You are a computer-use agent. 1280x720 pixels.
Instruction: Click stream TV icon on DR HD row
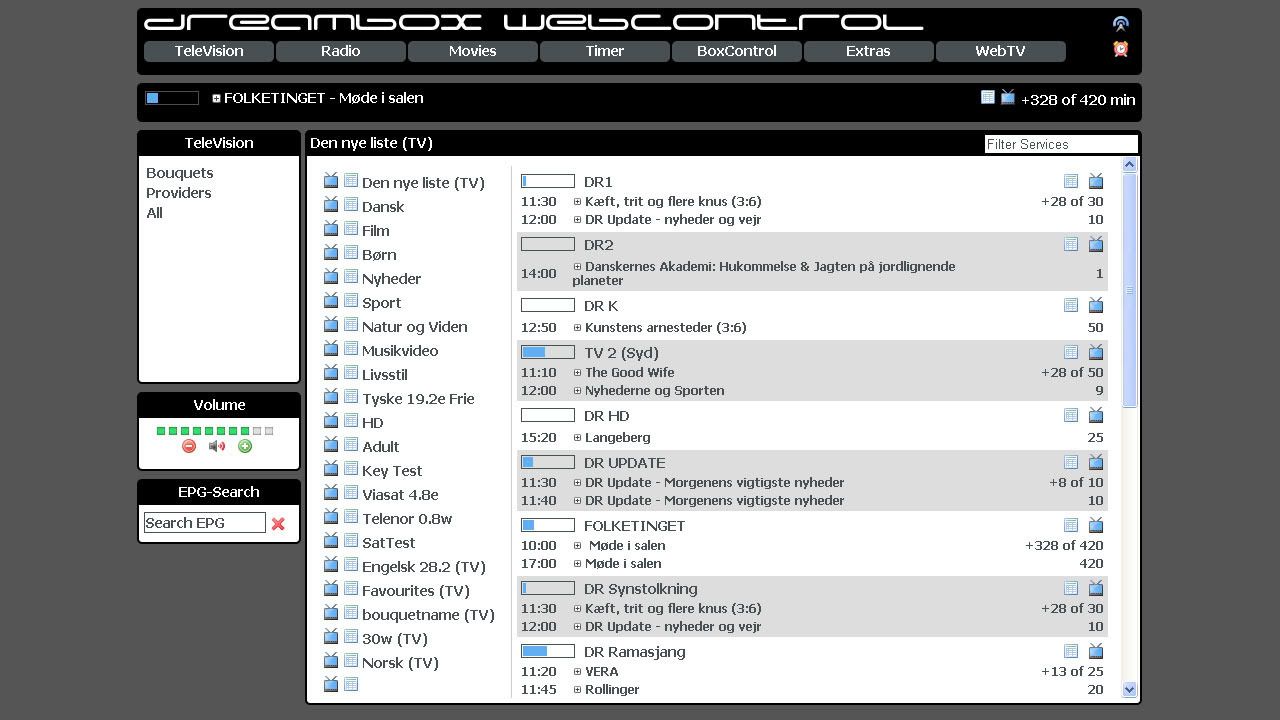point(1096,415)
